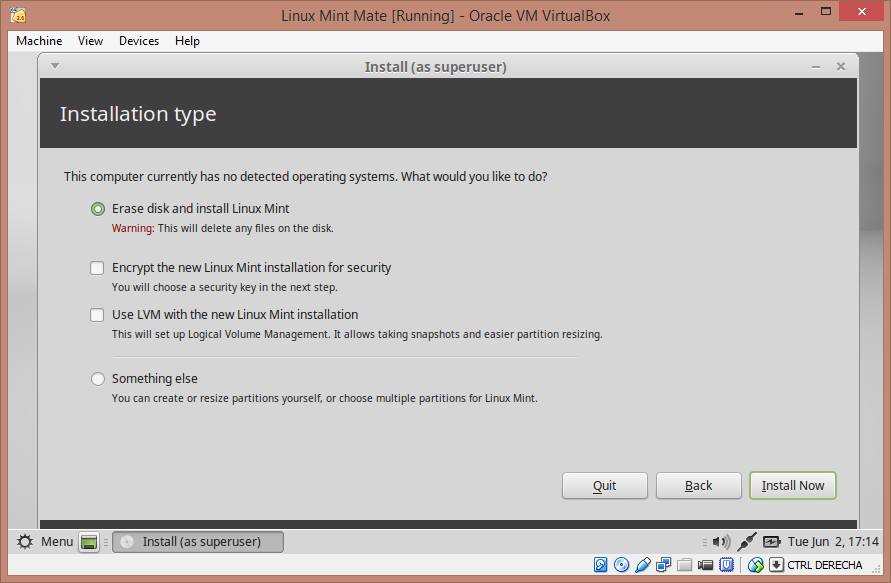Click the window resize grip at status bar
Screen dimensions: 891x583
click(x=876, y=567)
